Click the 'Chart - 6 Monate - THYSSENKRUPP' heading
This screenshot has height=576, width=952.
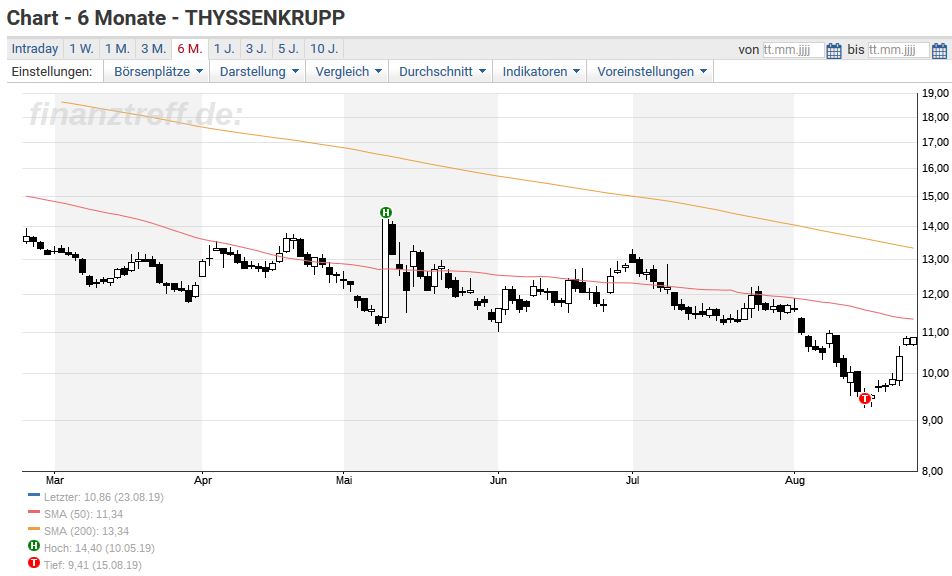click(x=176, y=18)
